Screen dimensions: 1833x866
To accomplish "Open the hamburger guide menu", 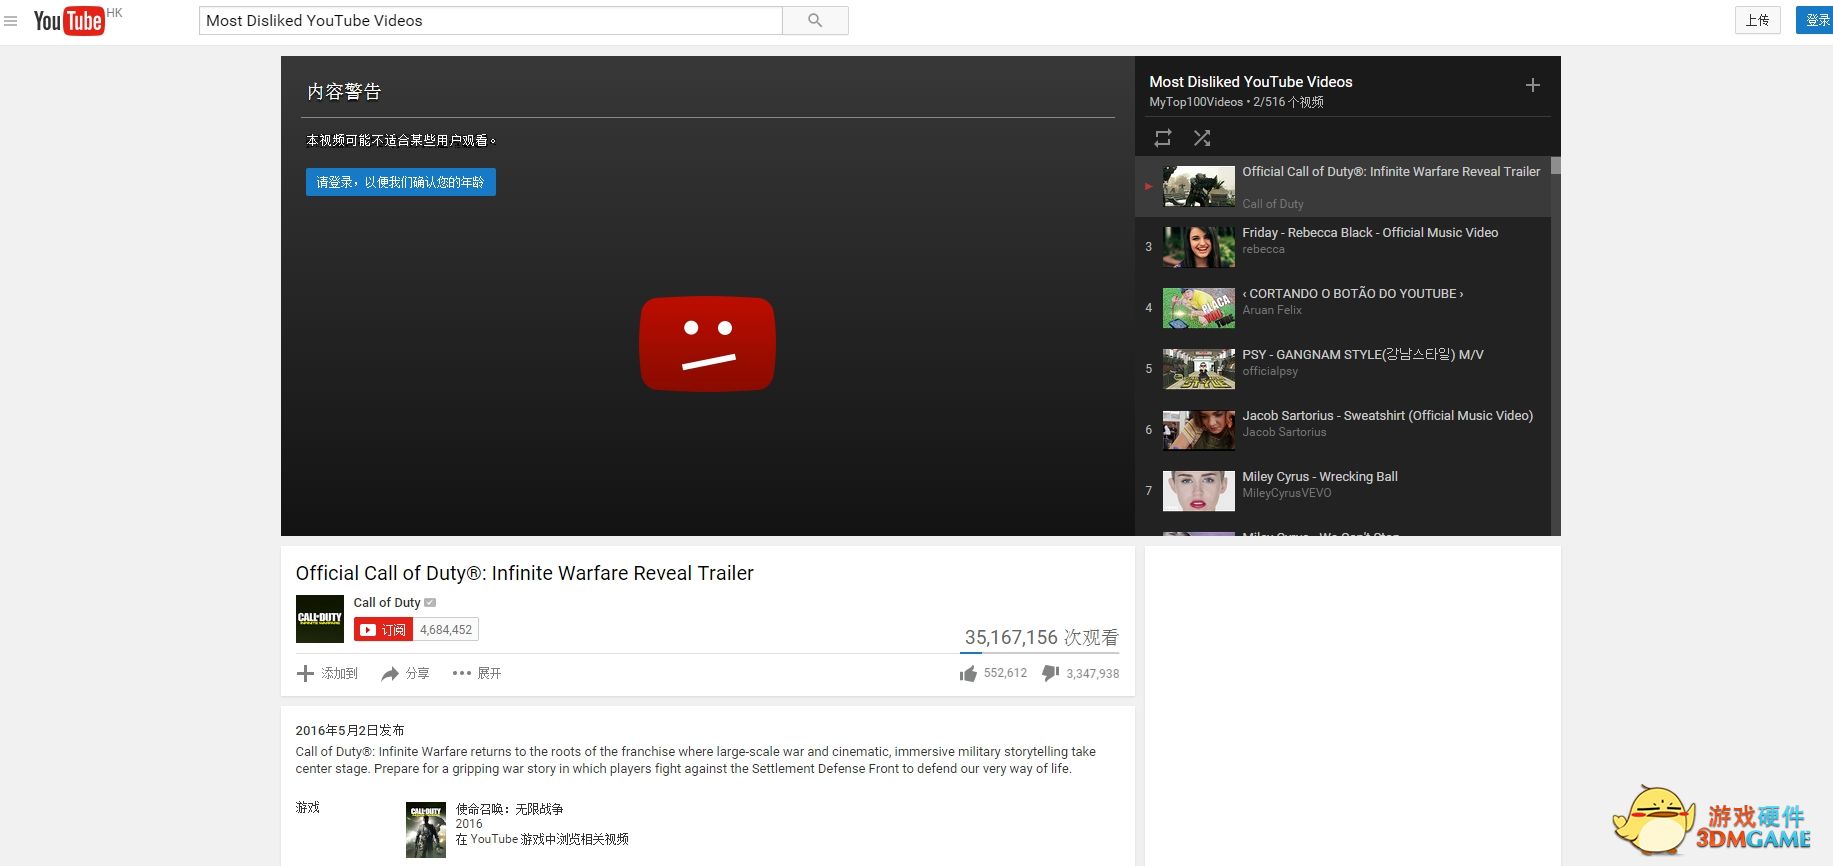I will tap(11, 21).
